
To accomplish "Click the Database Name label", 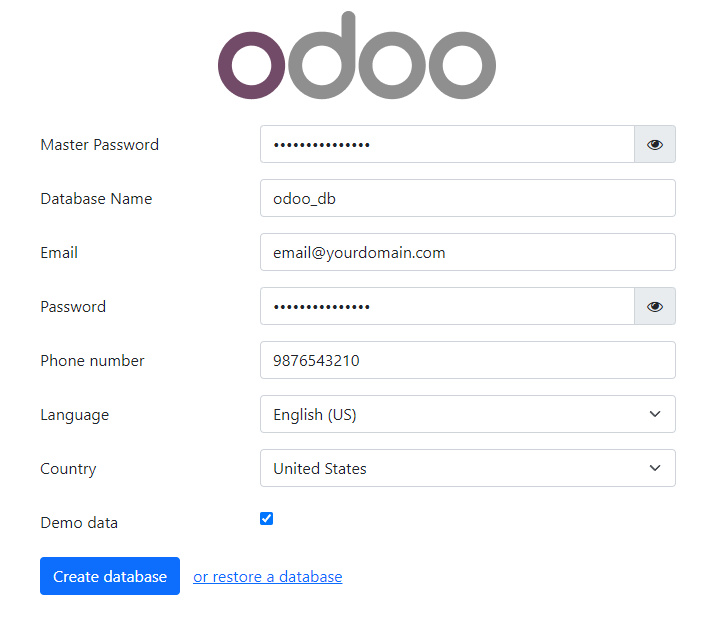I will 96,198.
